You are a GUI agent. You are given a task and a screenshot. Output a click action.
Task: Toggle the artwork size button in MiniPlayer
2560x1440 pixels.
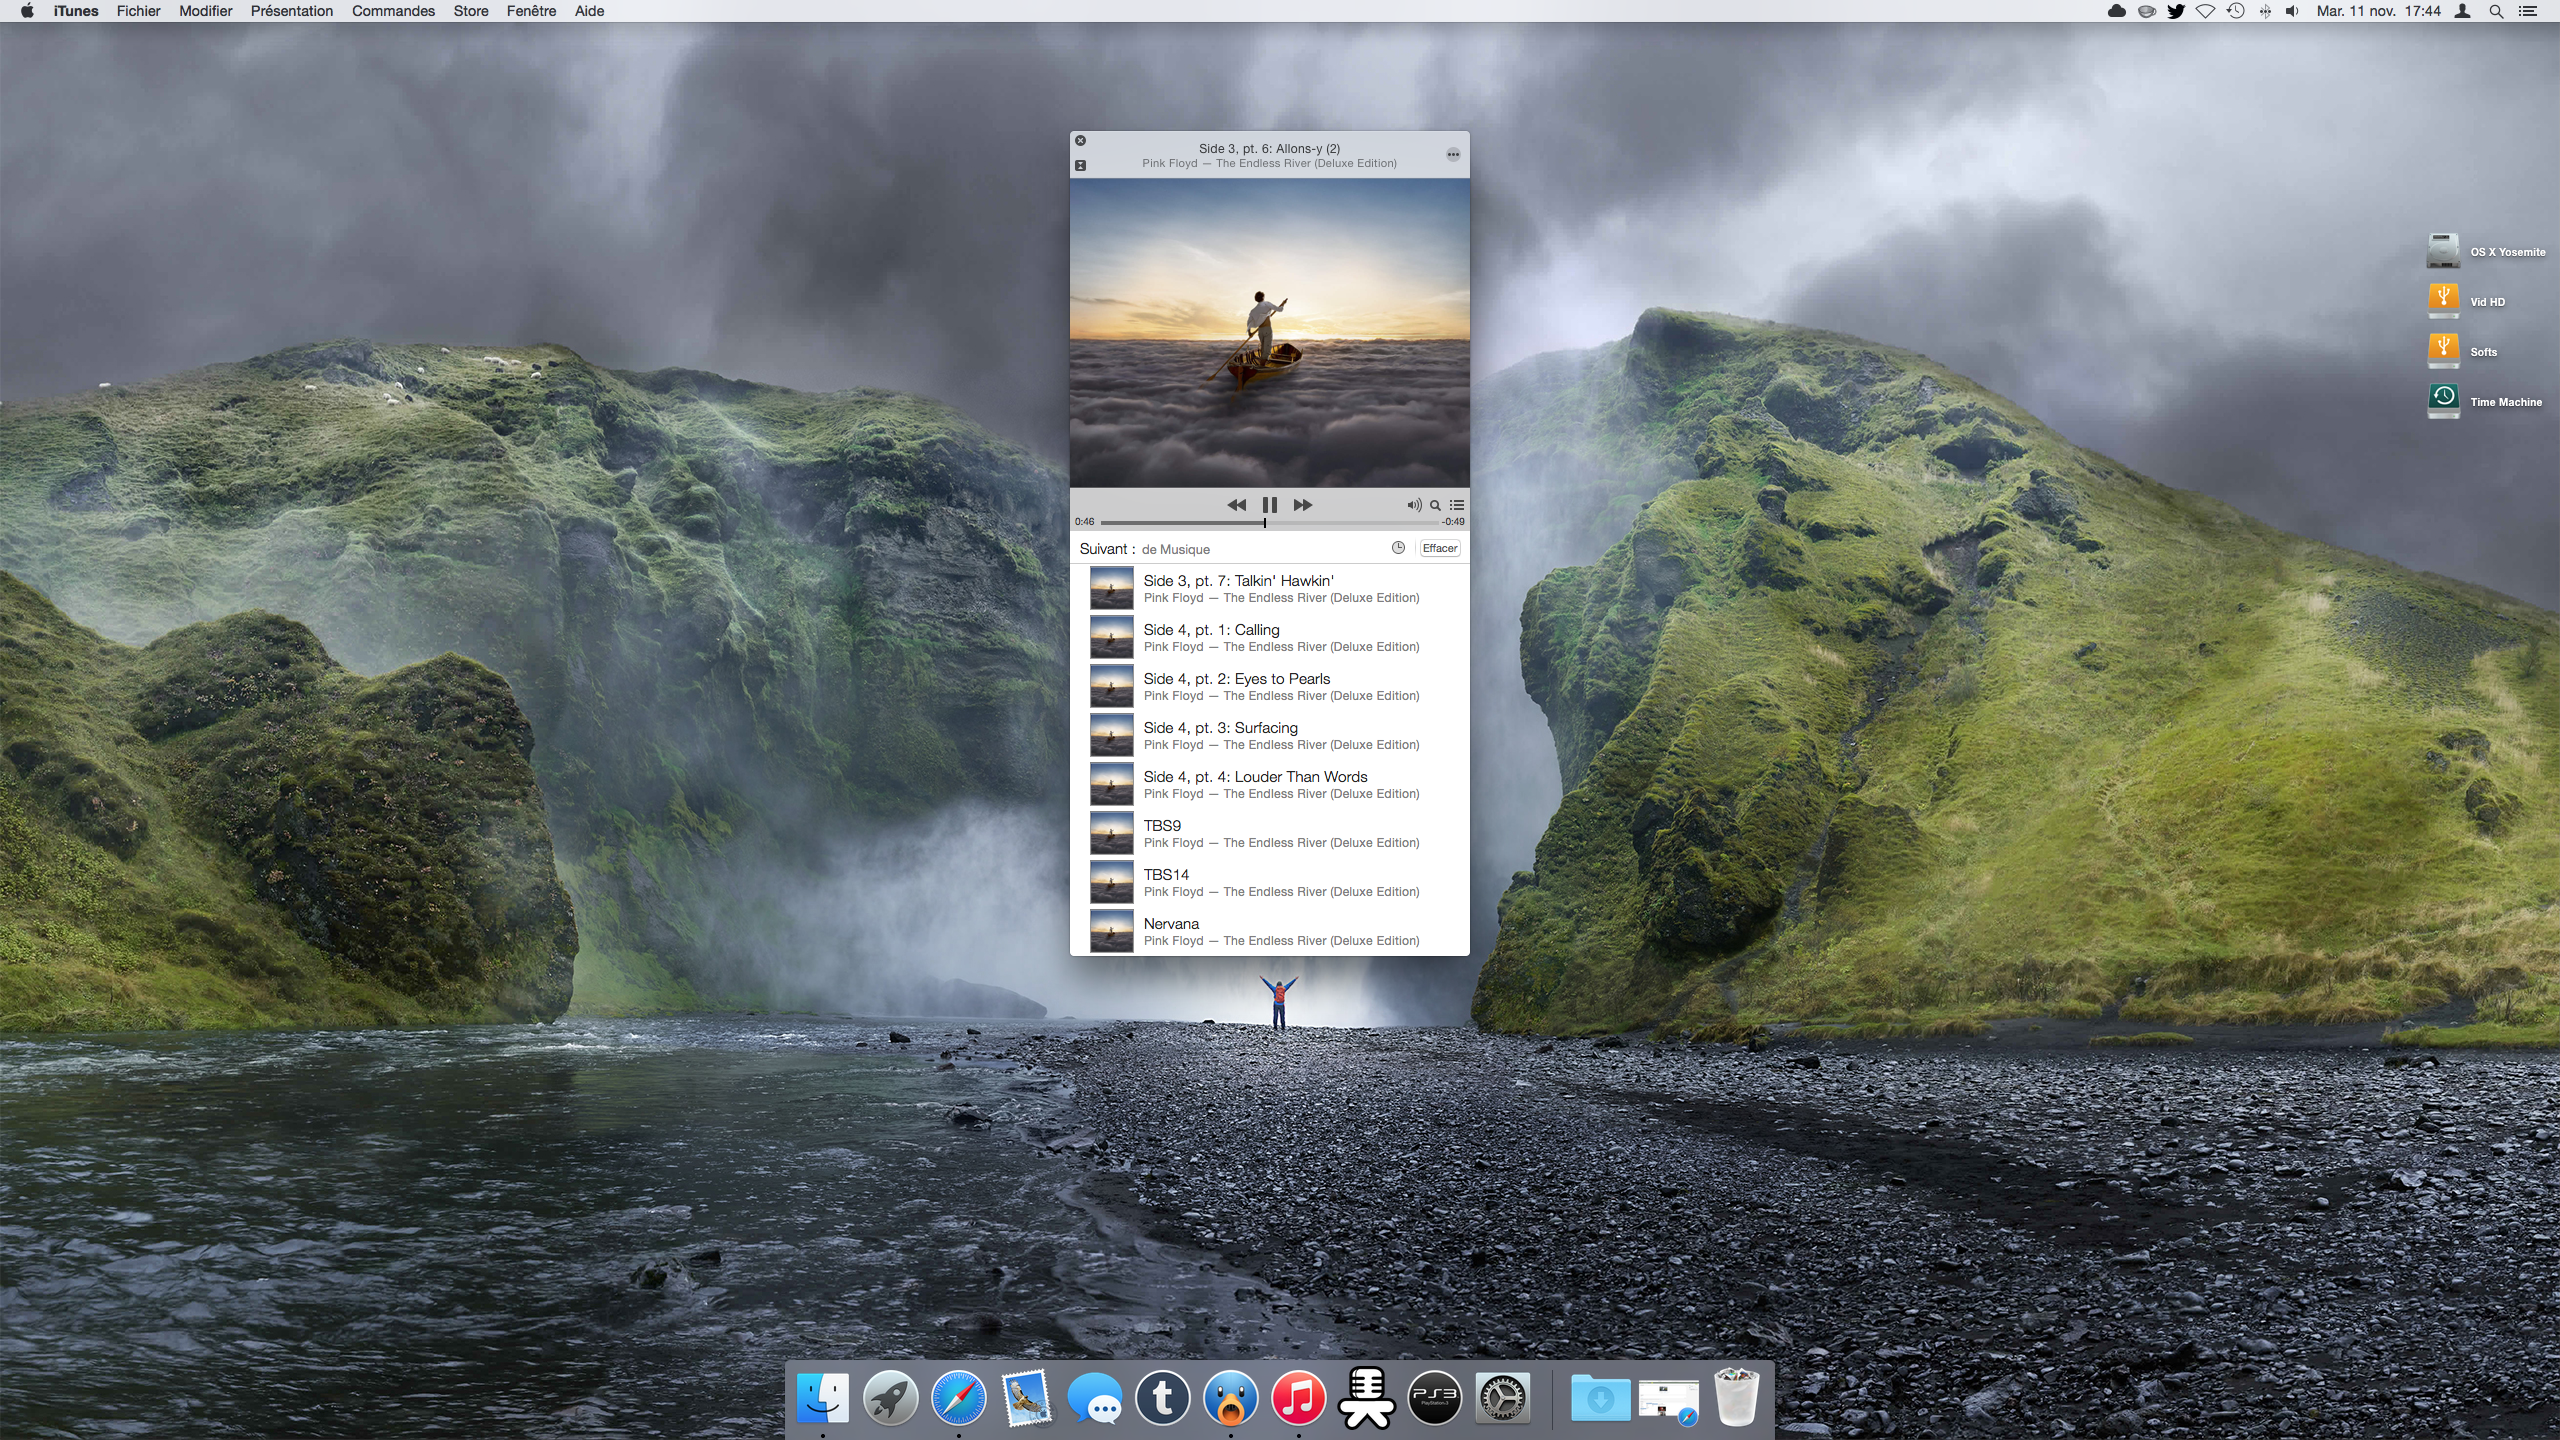point(1080,165)
